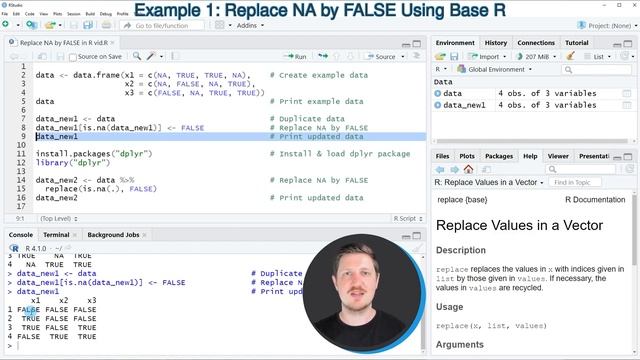Screen dimensions: 640x360
Task: Click the Help Show in new window icon
Action: point(486,169)
